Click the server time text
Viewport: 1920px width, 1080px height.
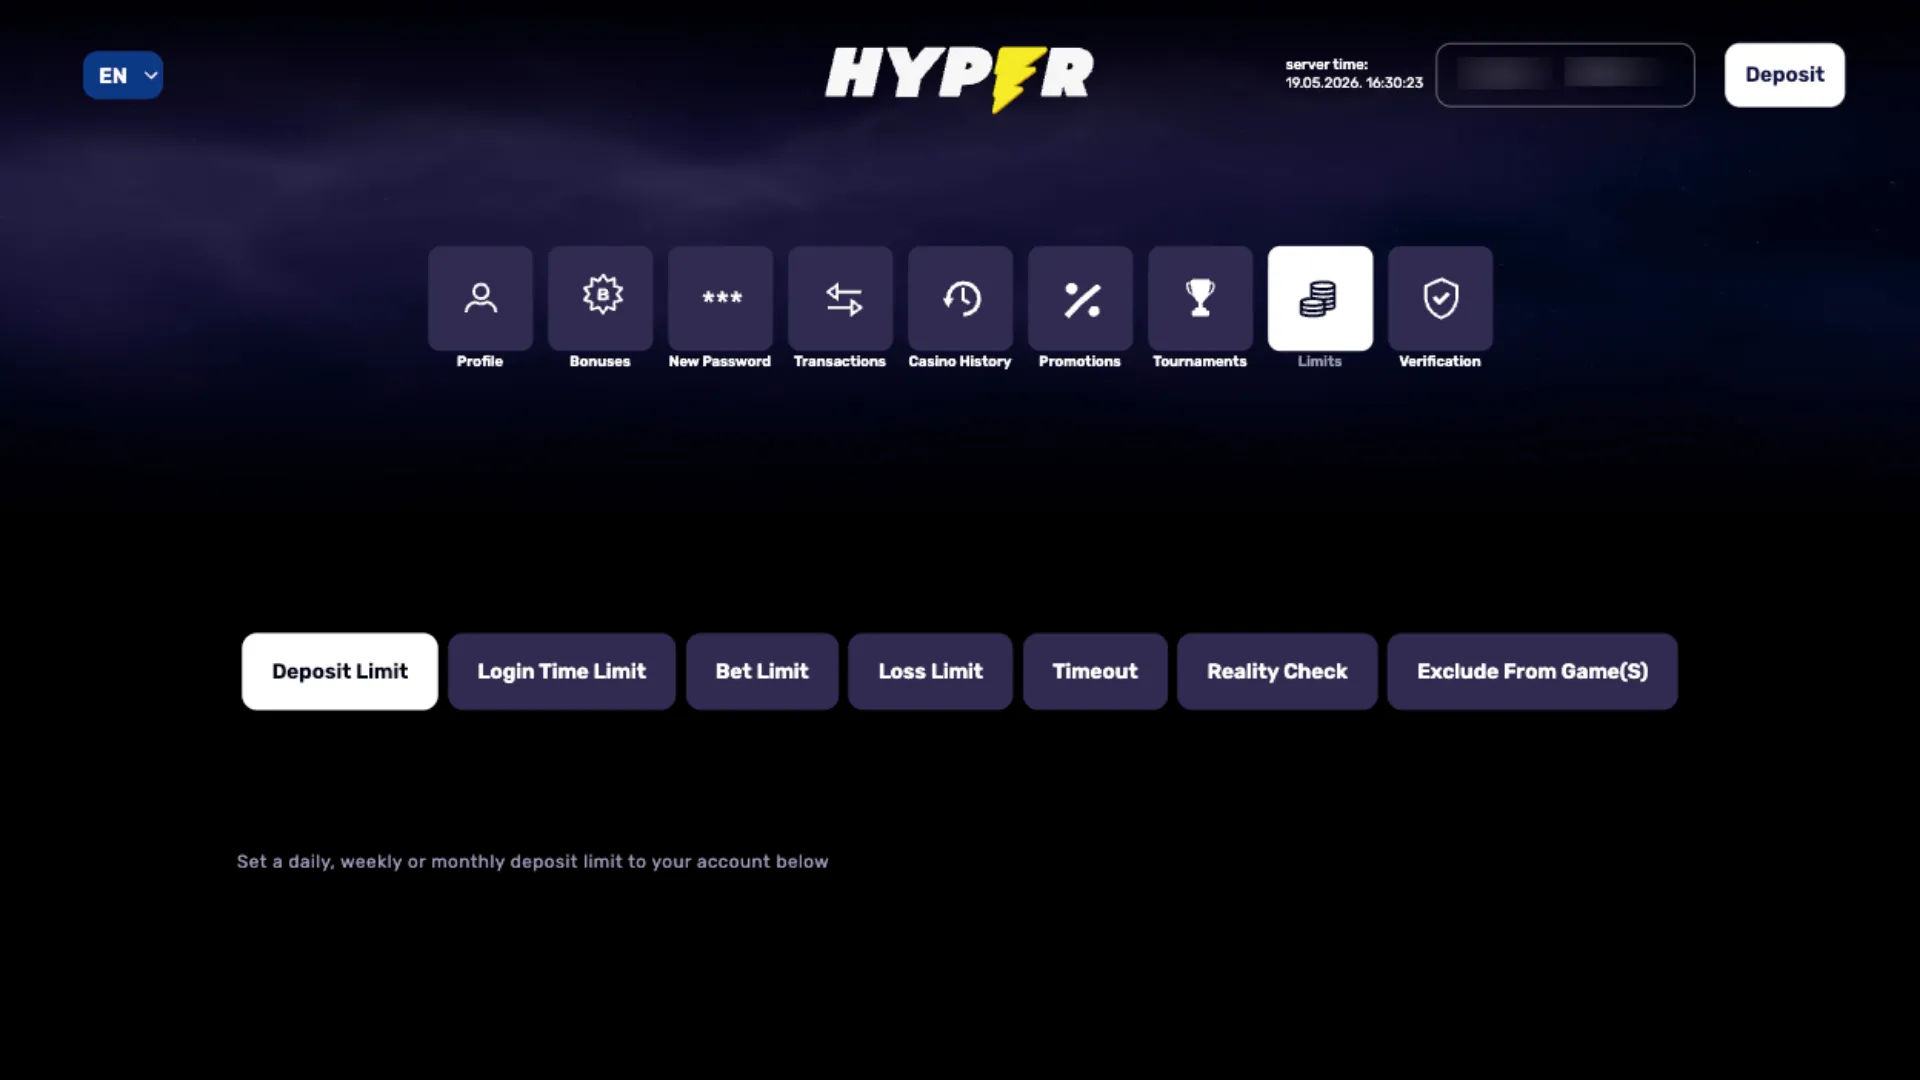1354,74
